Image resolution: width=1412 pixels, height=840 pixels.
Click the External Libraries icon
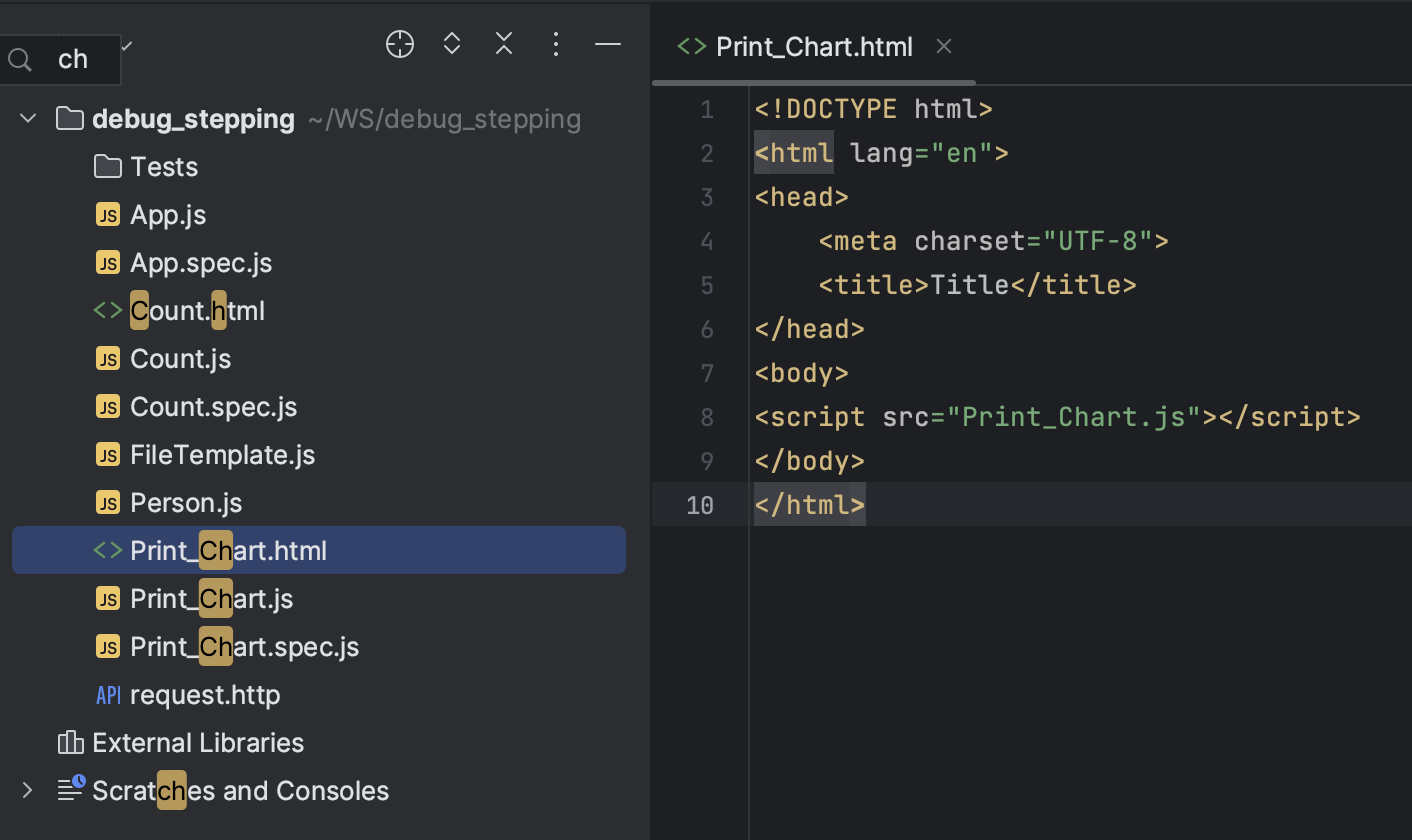tap(70, 742)
